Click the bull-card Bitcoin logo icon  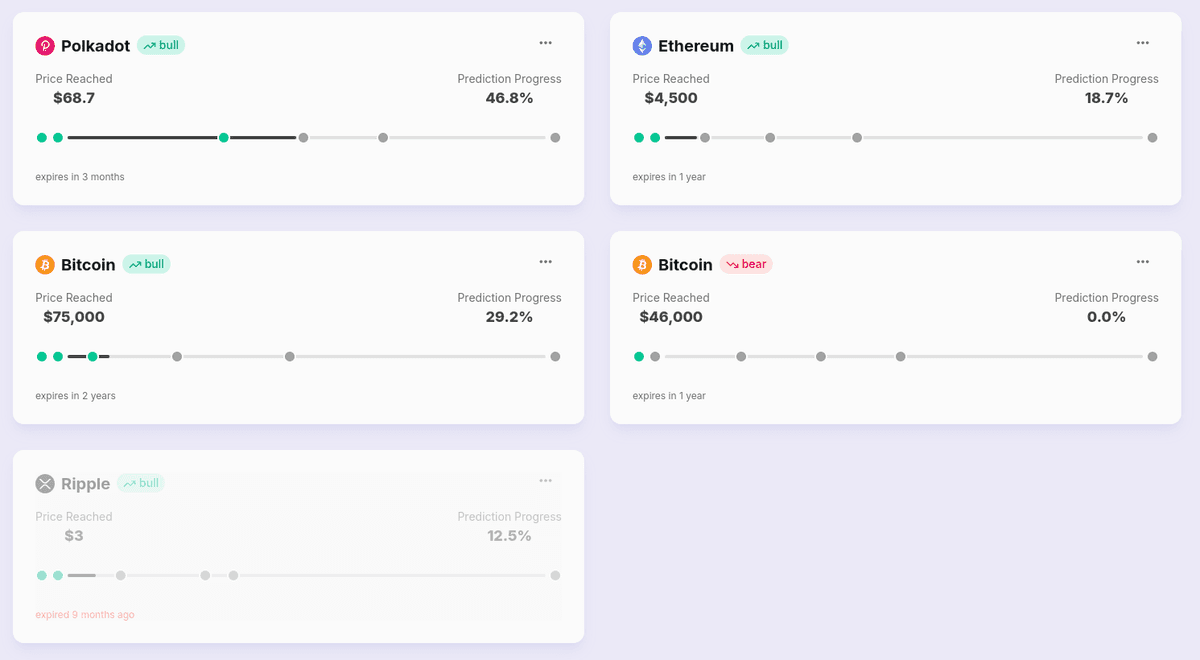45,265
